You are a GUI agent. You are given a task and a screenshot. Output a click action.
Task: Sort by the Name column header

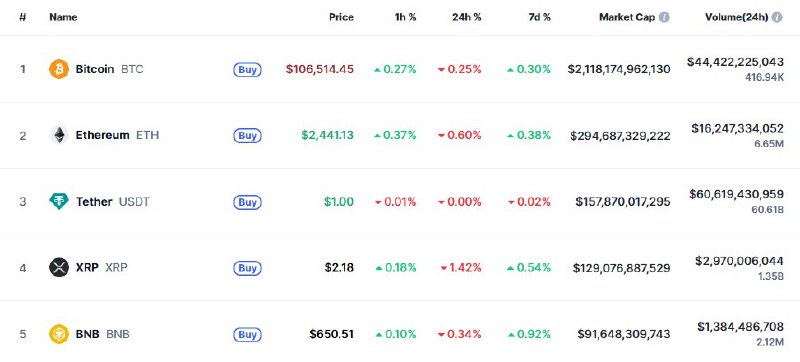point(63,17)
